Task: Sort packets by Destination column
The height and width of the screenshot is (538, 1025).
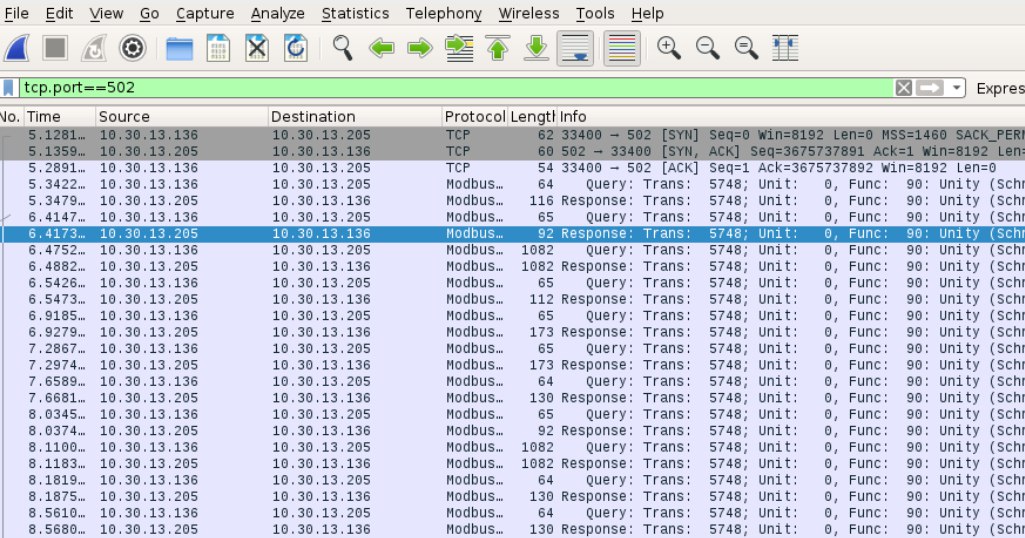Action: click(355, 116)
